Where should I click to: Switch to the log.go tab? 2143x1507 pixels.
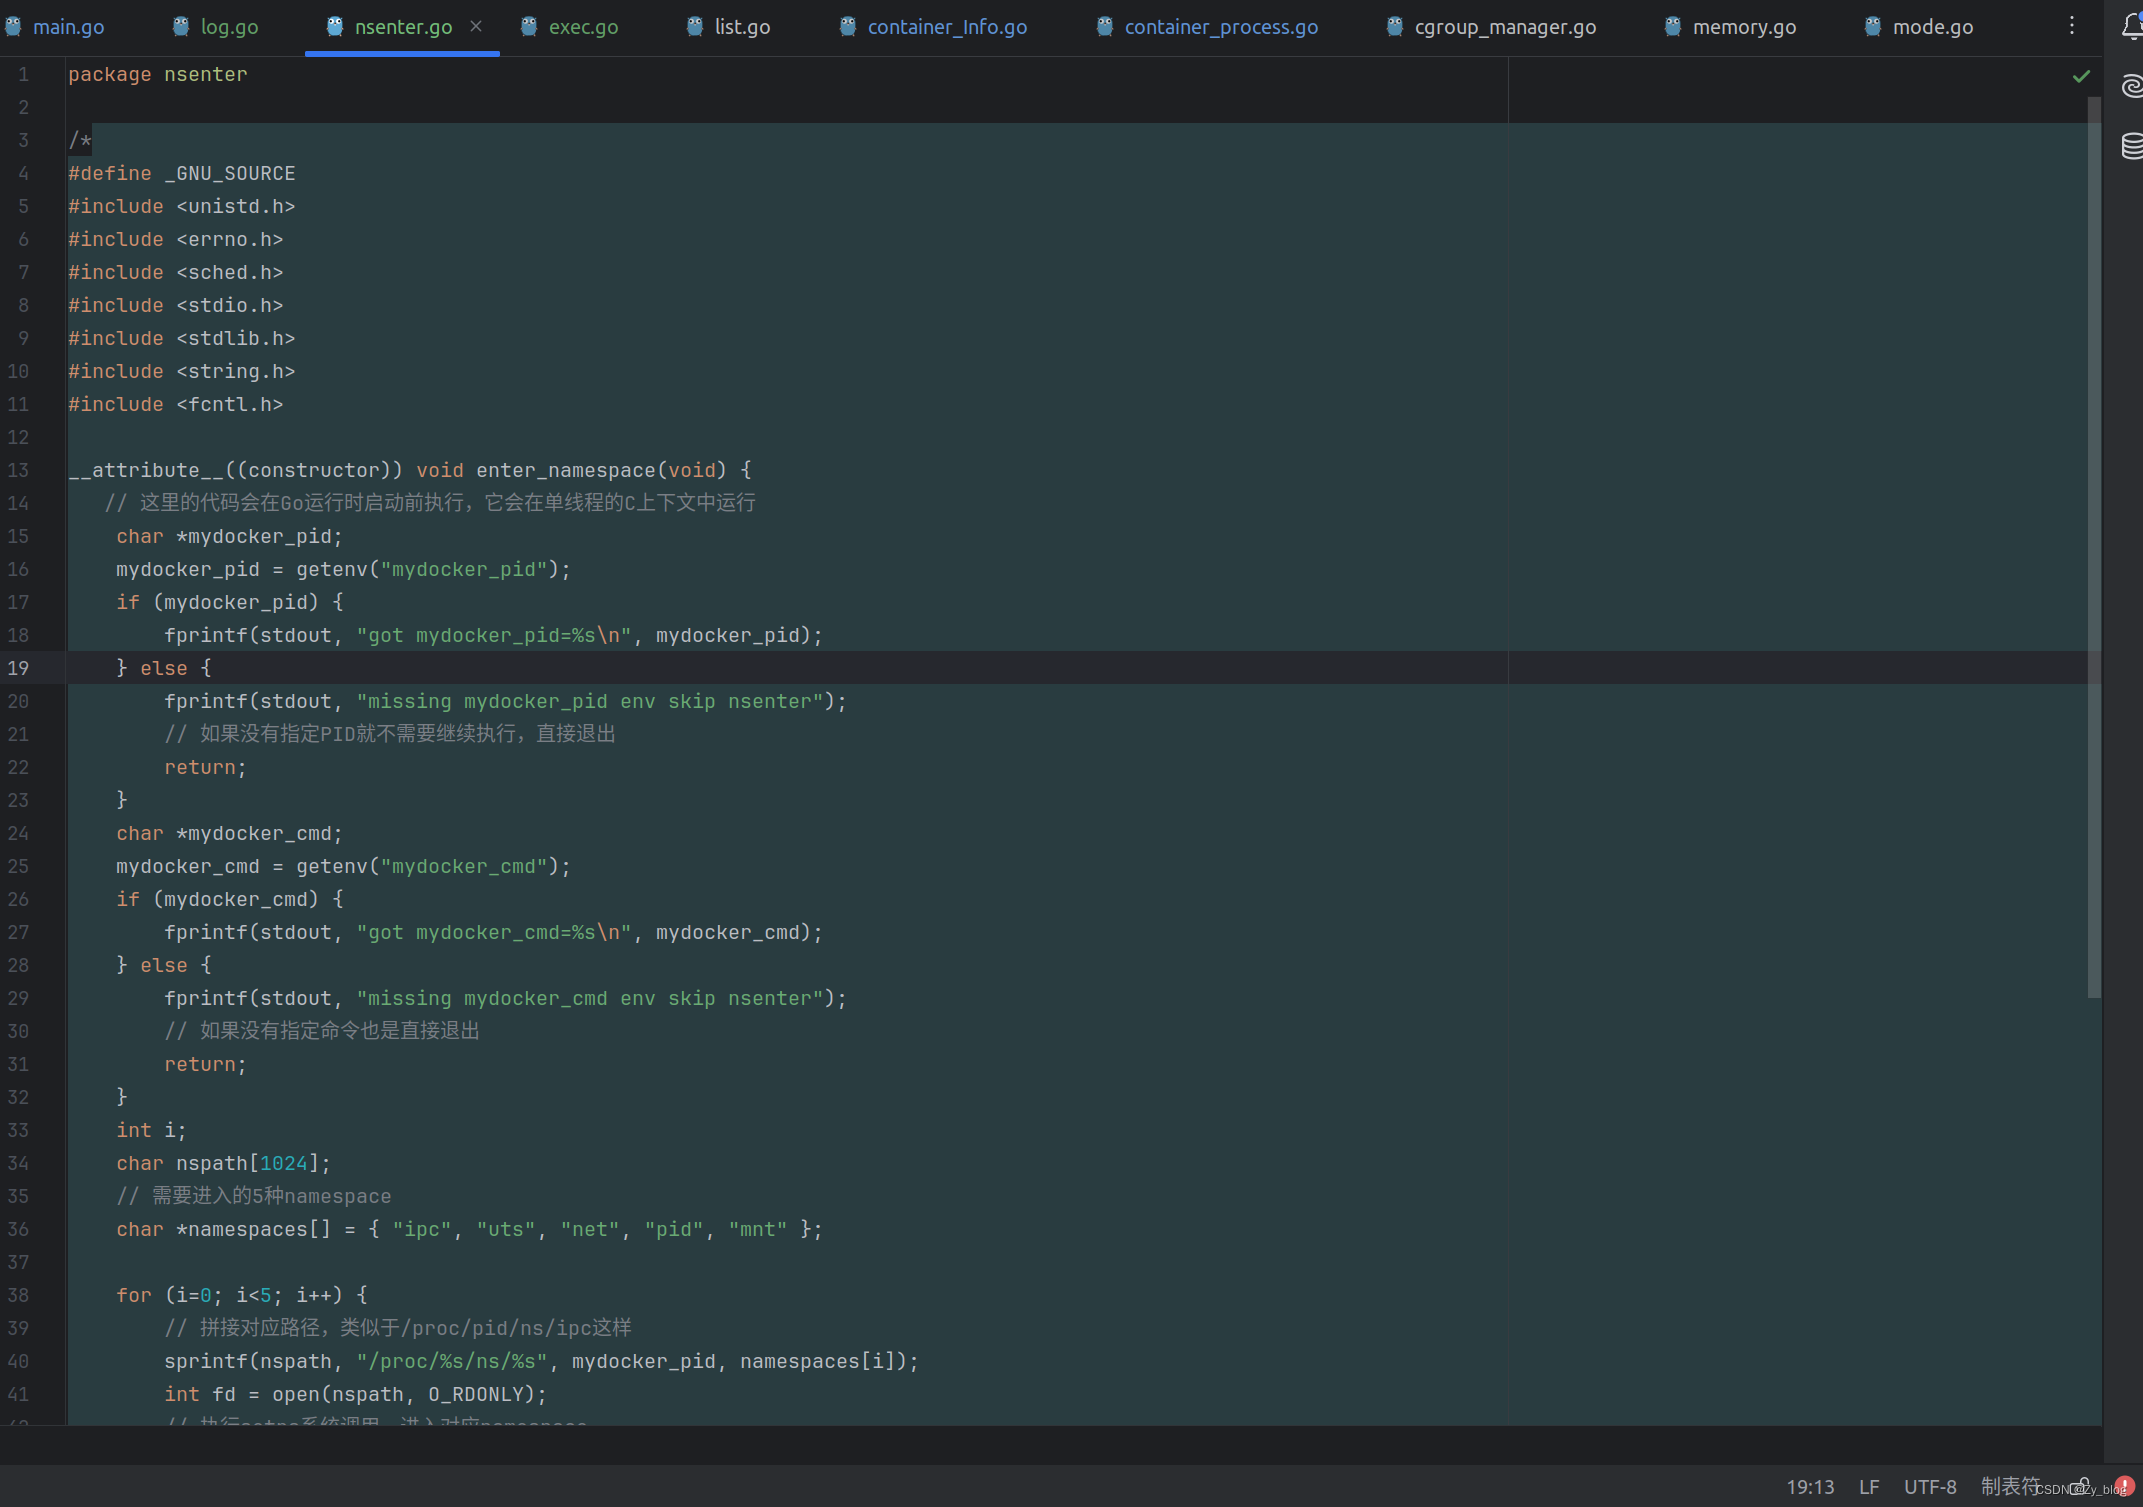(216, 27)
